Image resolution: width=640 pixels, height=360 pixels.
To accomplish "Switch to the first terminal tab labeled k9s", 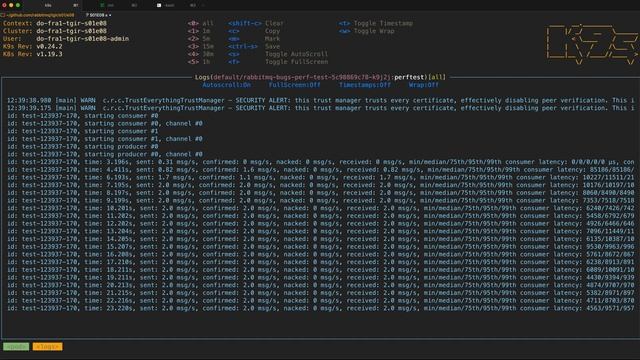I will click(x=51, y=5).
